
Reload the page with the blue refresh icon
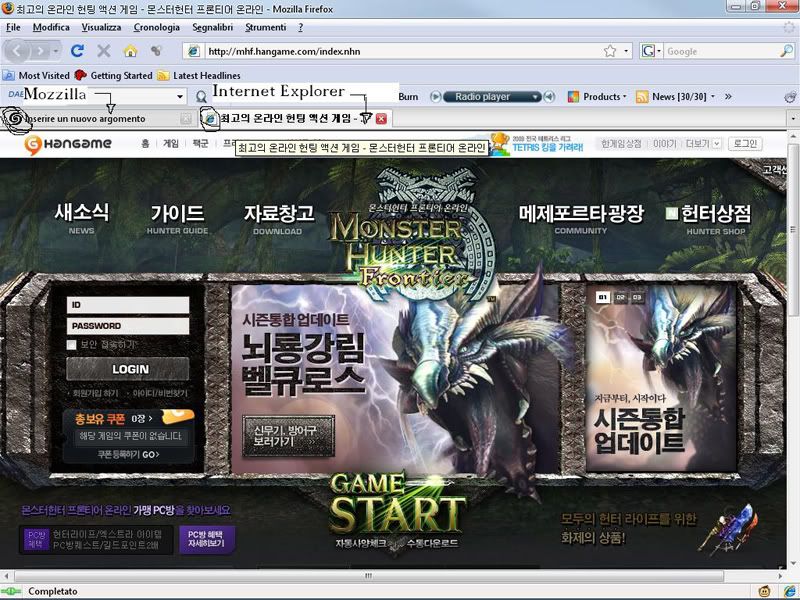pyautogui.click(x=78, y=51)
